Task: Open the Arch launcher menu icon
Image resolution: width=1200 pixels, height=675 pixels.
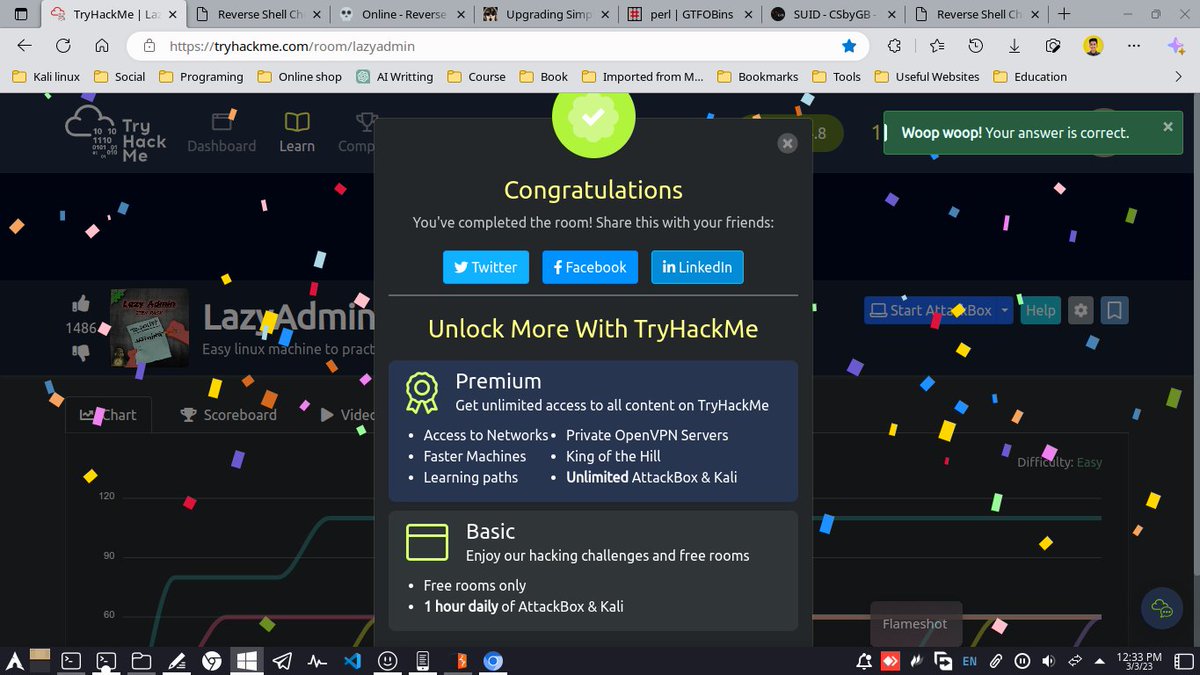Action: pos(14,661)
